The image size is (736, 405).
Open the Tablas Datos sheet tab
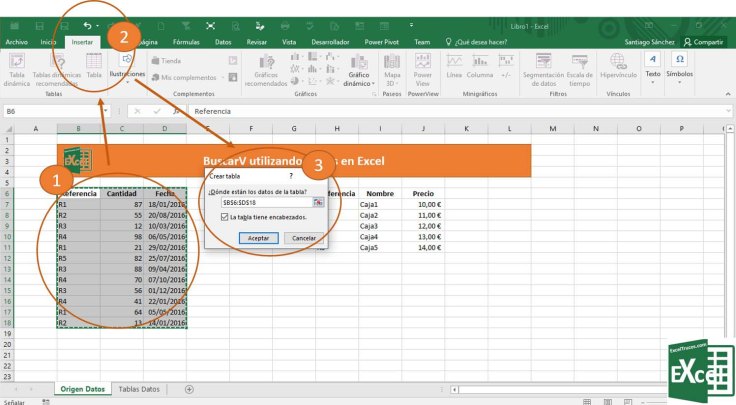[138, 389]
